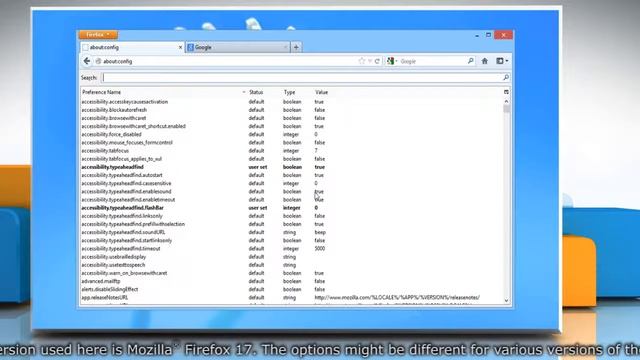Select accessibility.tabfocus_applies_to_xul row
Image resolution: width=640 pixels, height=360 pixels.
(291, 159)
